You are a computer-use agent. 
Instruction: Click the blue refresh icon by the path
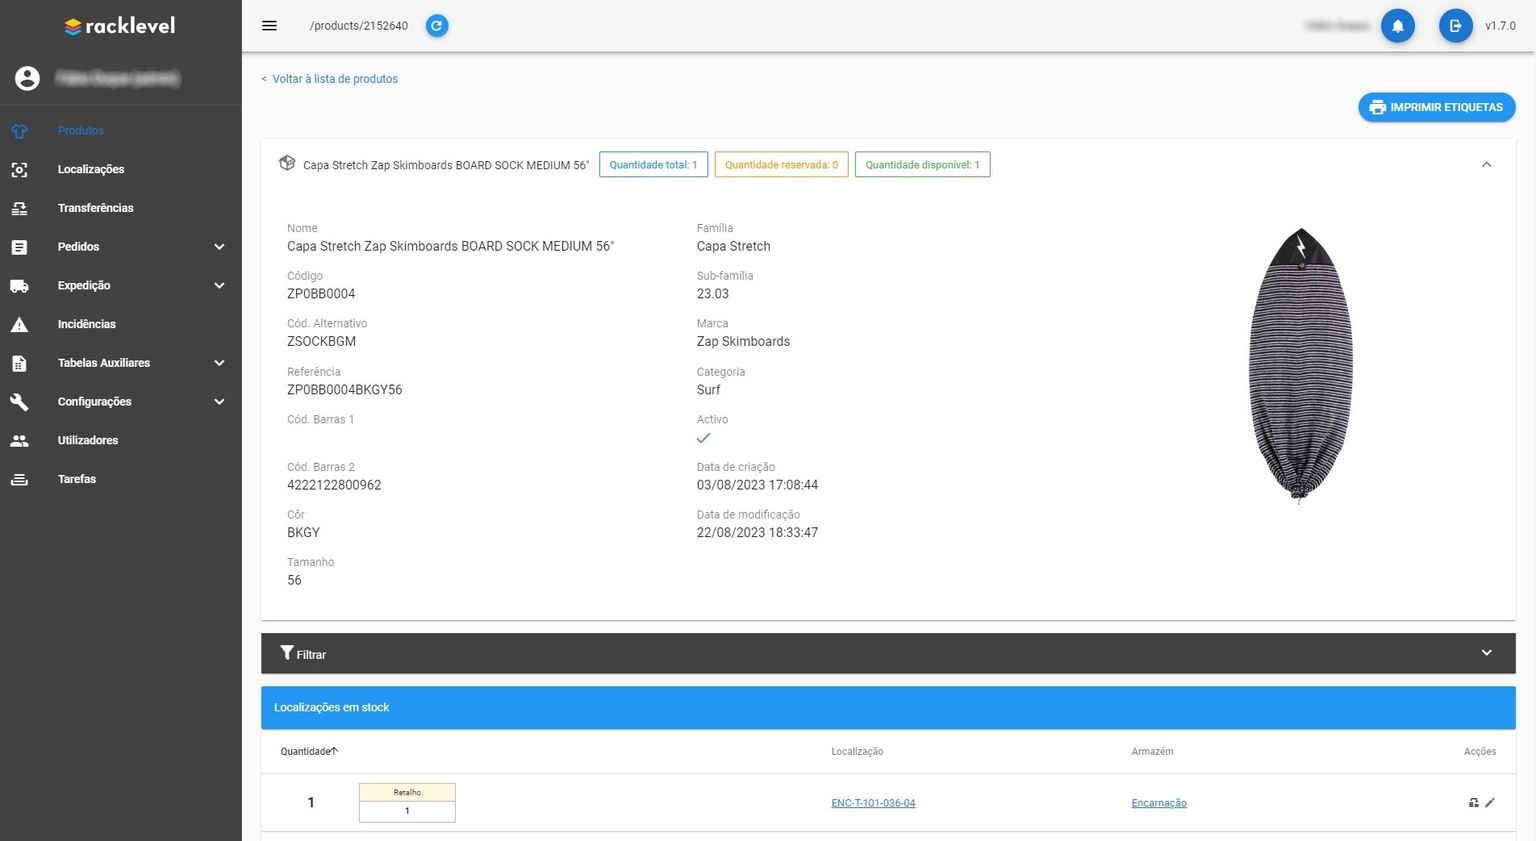(x=437, y=26)
